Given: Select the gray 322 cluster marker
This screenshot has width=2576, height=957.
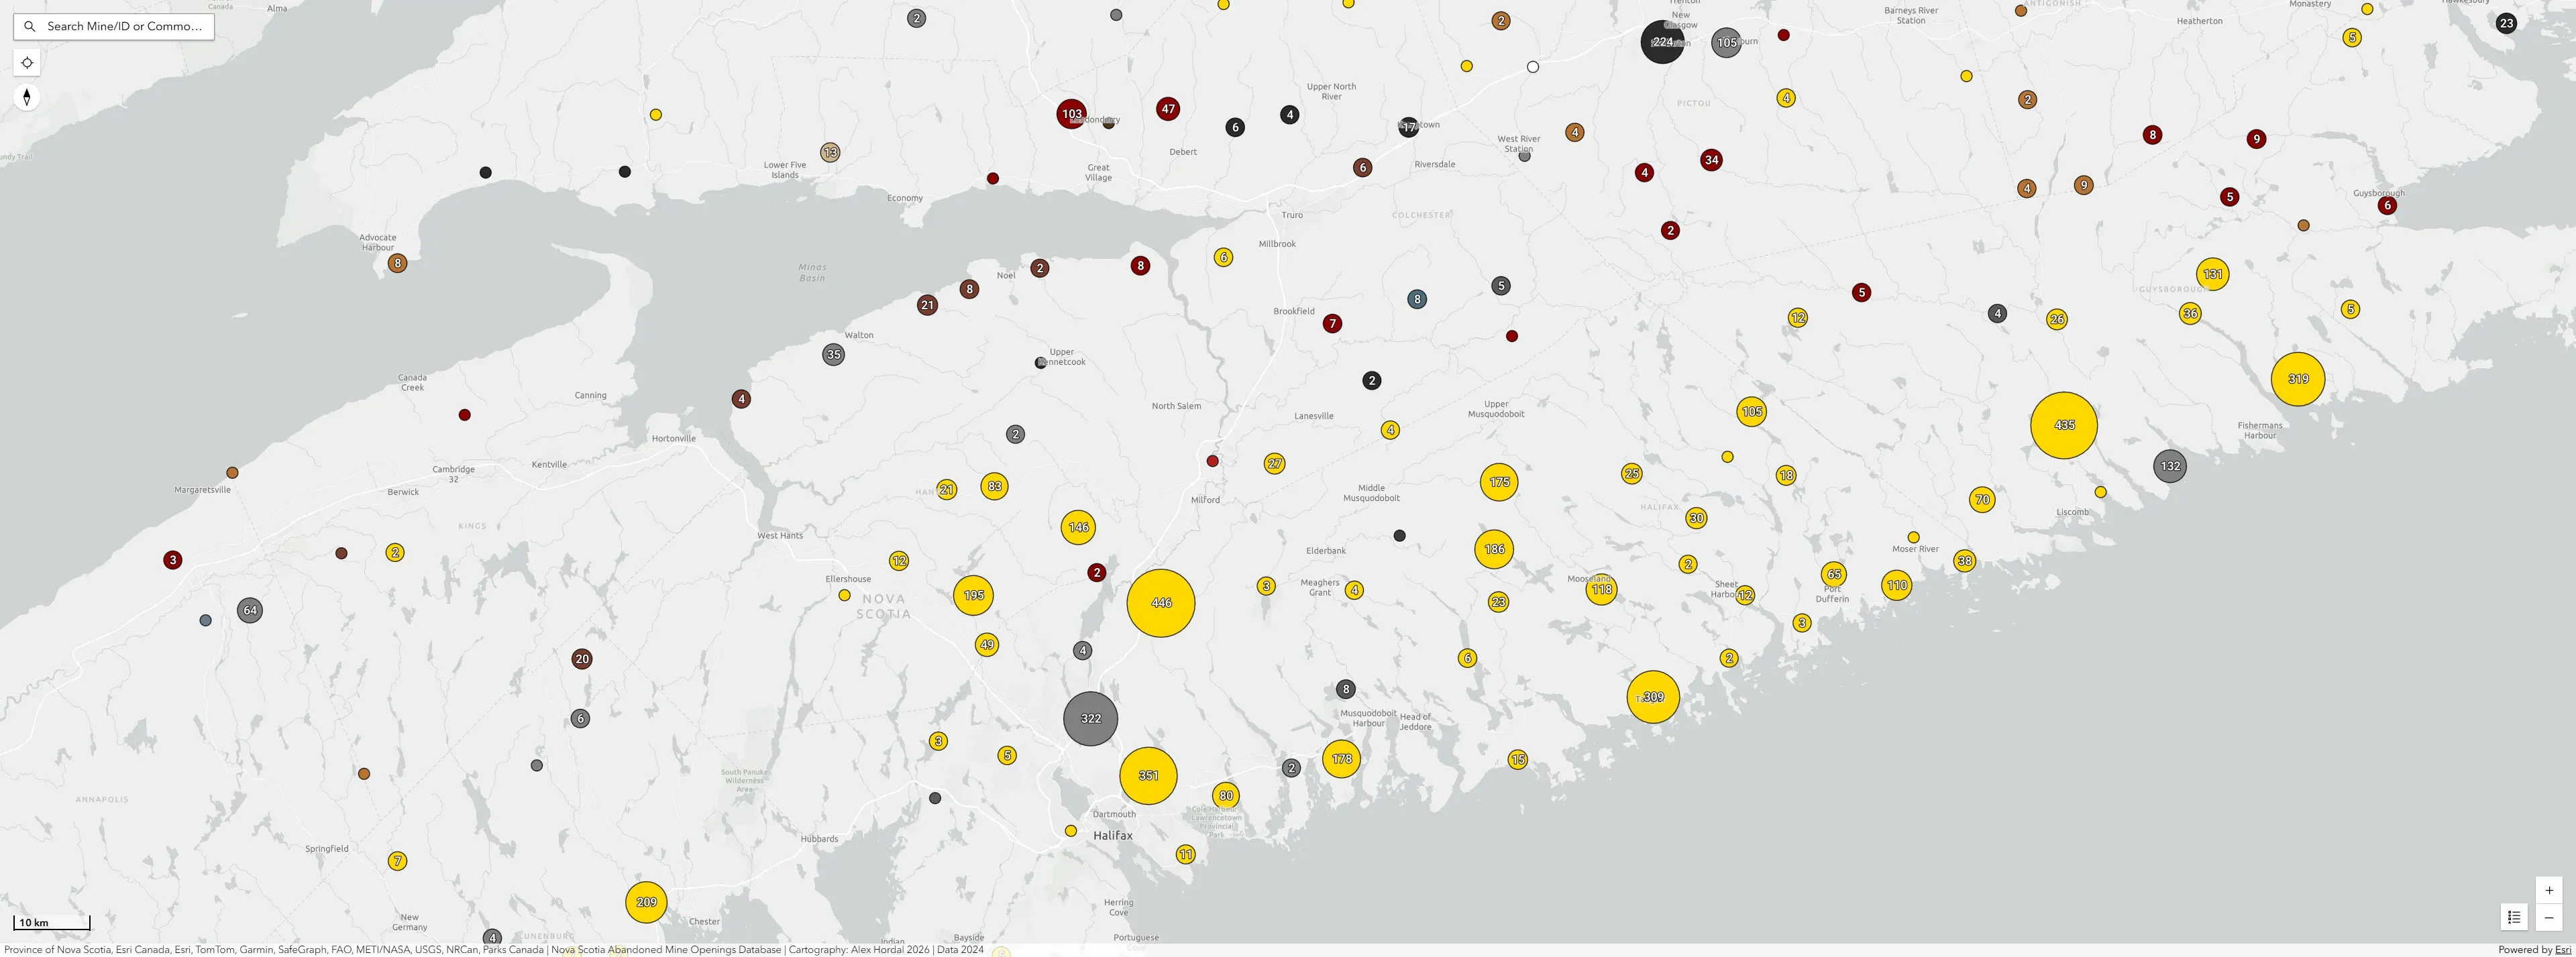Looking at the screenshot, I should click(x=1090, y=718).
